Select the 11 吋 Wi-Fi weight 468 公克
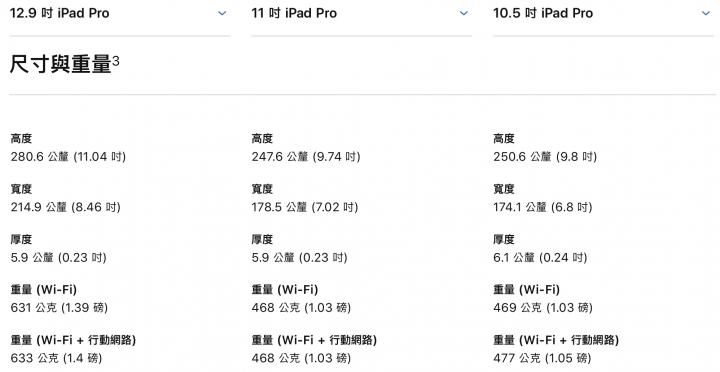The height and width of the screenshot is (372, 720). click(301, 308)
